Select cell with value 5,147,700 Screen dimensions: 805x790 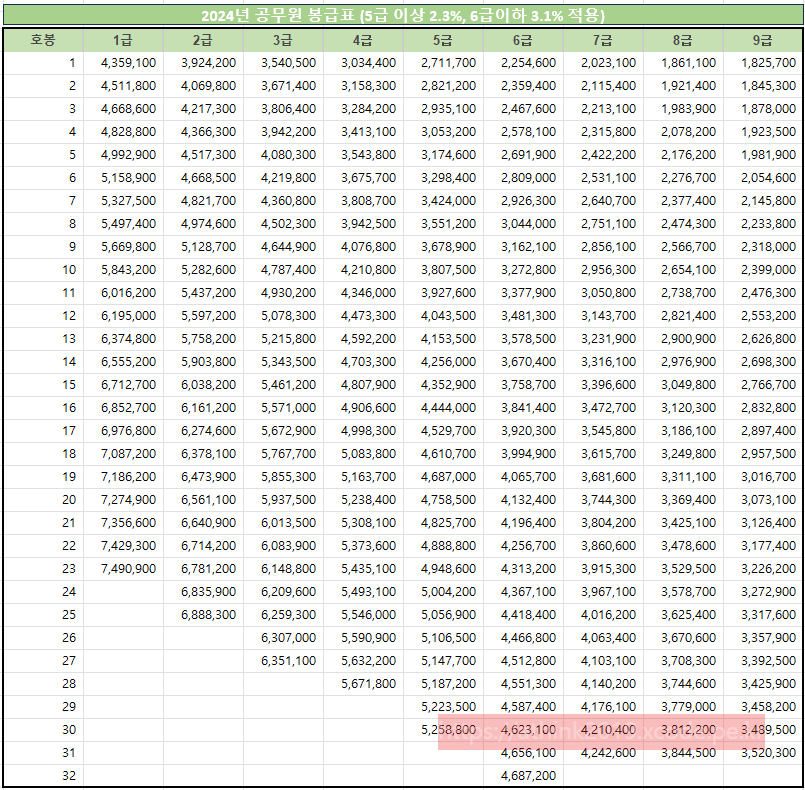point(443,661)
